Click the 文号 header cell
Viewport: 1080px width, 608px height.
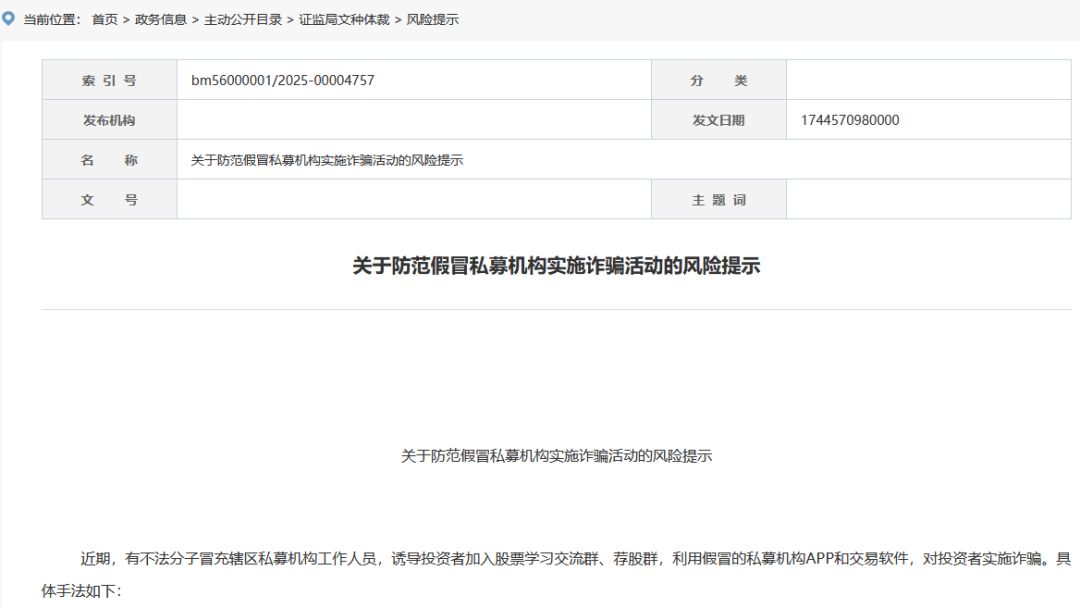pyautogui.click(x=109, y=200)
